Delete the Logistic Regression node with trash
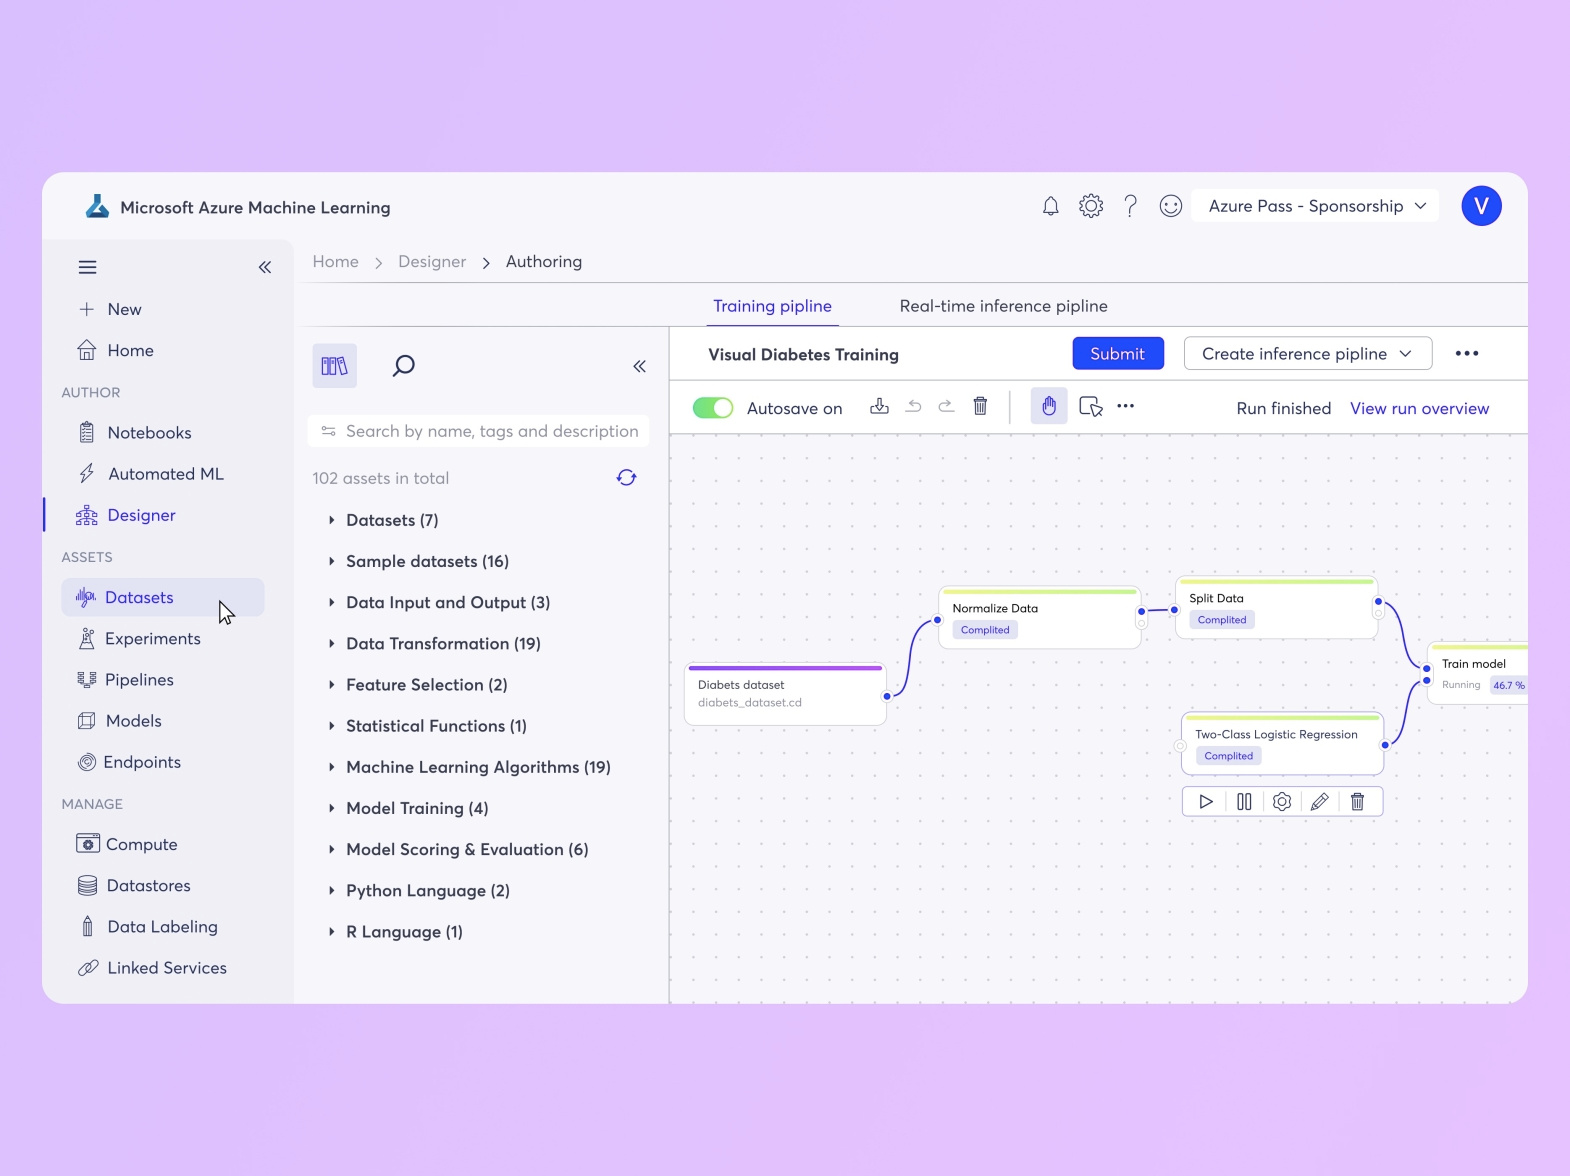 (1357, 802)
